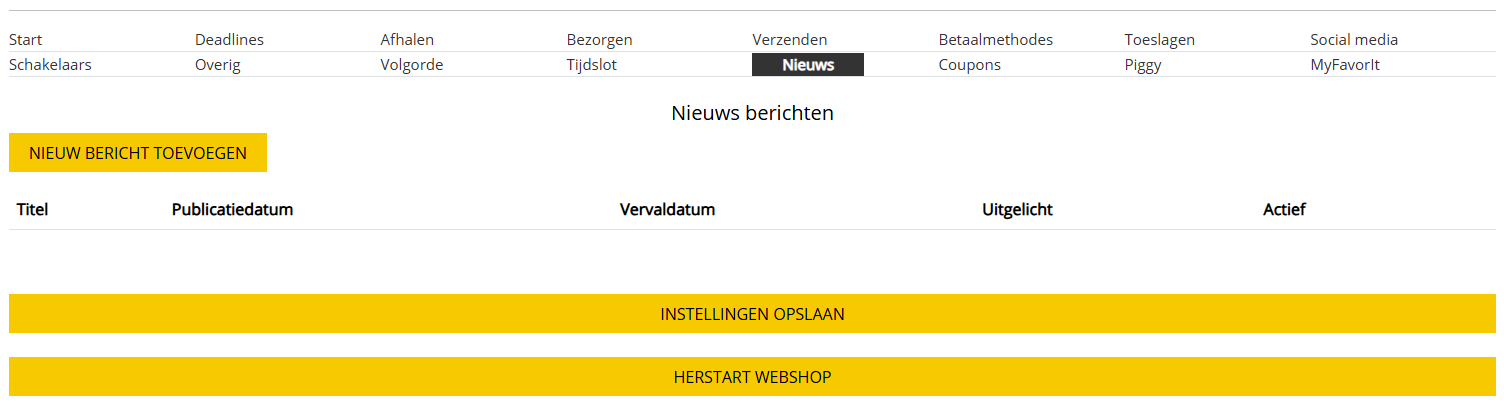1504x416 pixels.
Task: Switch to the Deadlines tab
Action: (229, 40)
